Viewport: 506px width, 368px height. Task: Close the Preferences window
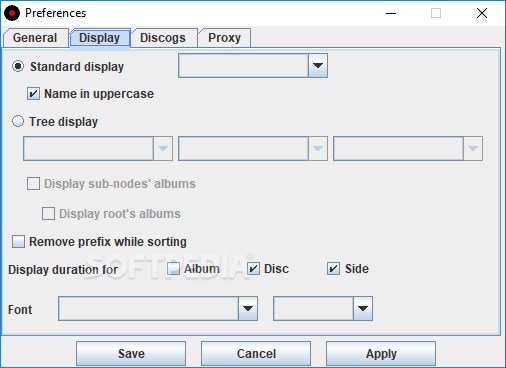pyautogui.click(x=482, y=13)
